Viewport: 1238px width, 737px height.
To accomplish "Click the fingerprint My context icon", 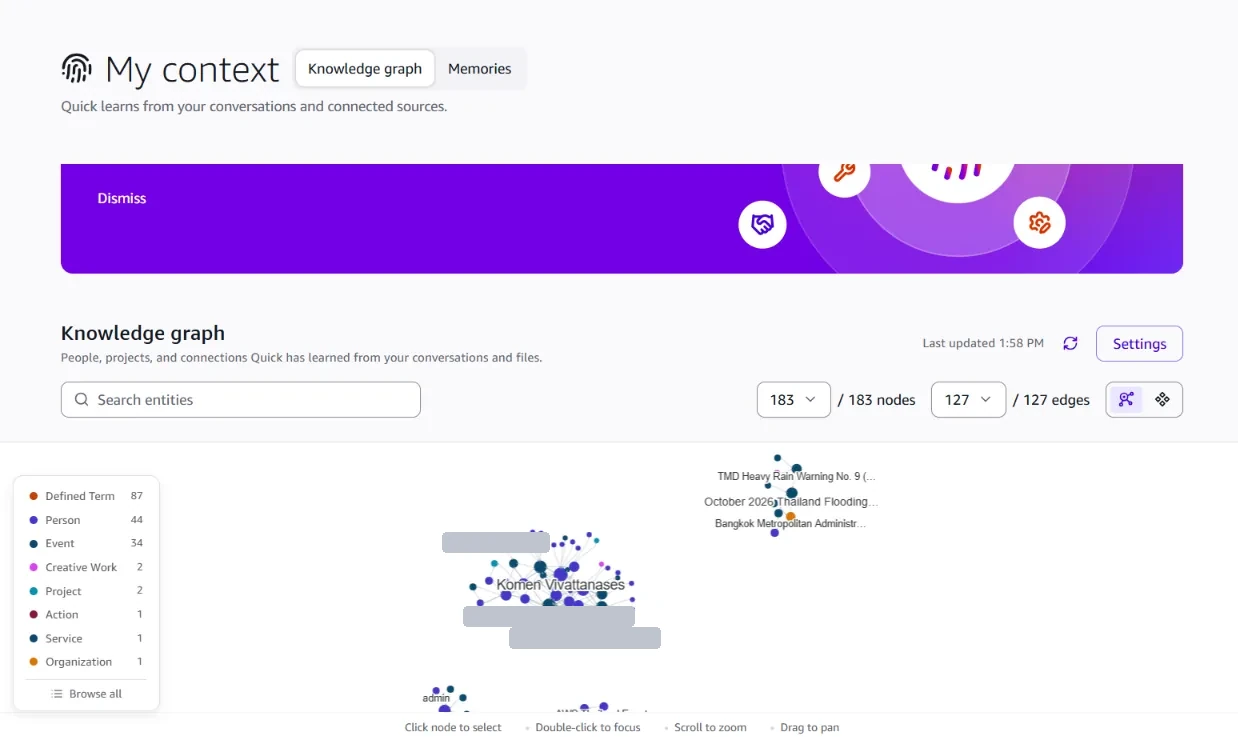I will click(x=76, y=69).
